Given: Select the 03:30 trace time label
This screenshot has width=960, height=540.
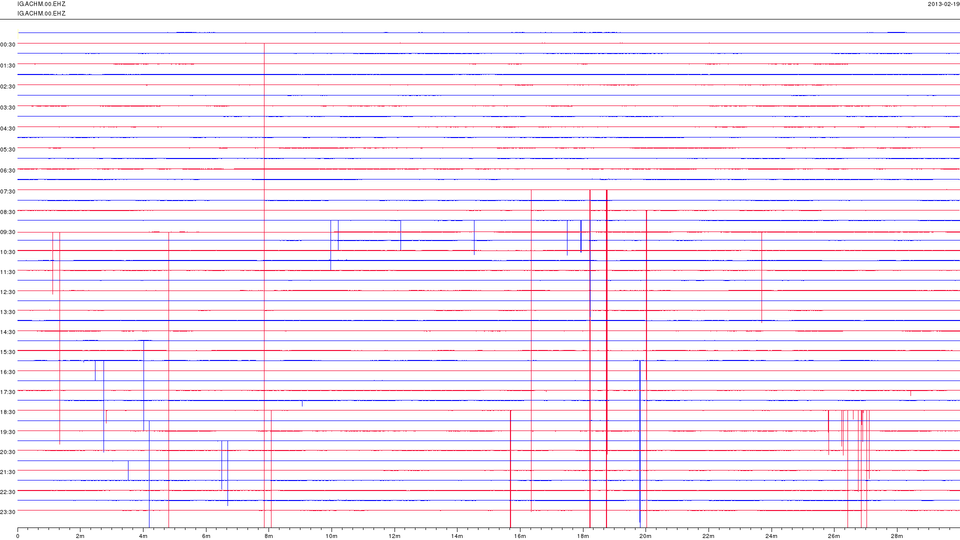Looking at the screenshot, I should pyautogui.click(x=7, y=107).
